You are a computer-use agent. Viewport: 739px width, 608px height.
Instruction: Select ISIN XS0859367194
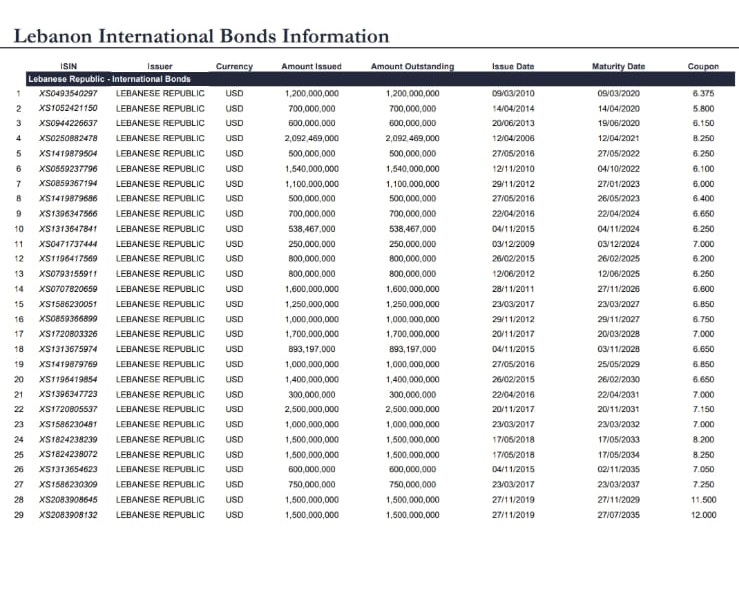coord(68,183)
